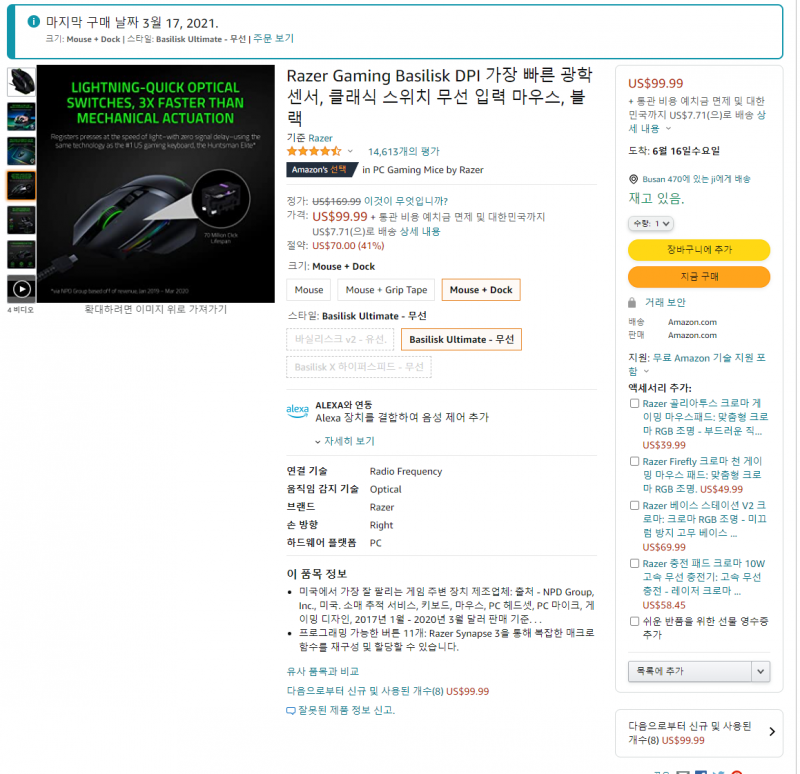This screenshot has width=800, height=774.
Task: Play the product video thumbnail
Action: pyautogui.click(x=21, y=289)
